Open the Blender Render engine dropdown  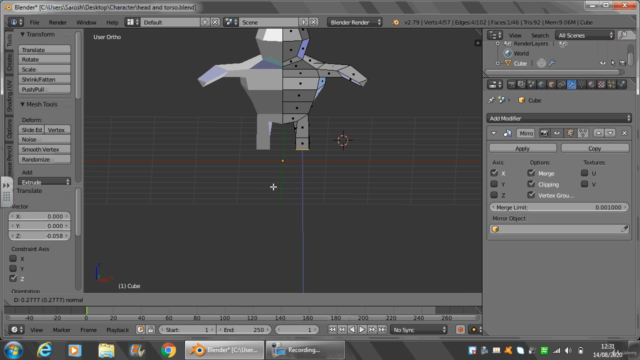(355, 22)
